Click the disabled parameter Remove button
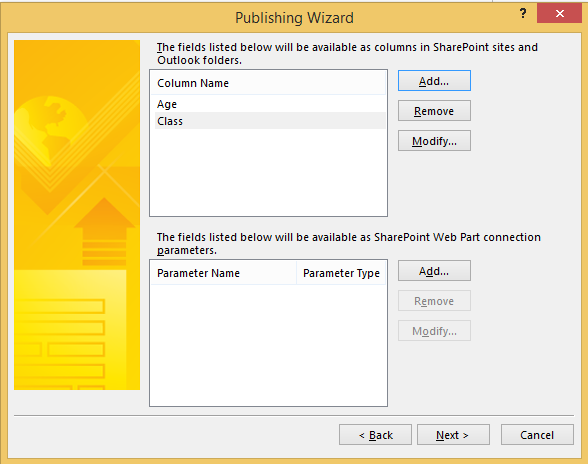Screen dimensions: 588x464 point(434,301)
